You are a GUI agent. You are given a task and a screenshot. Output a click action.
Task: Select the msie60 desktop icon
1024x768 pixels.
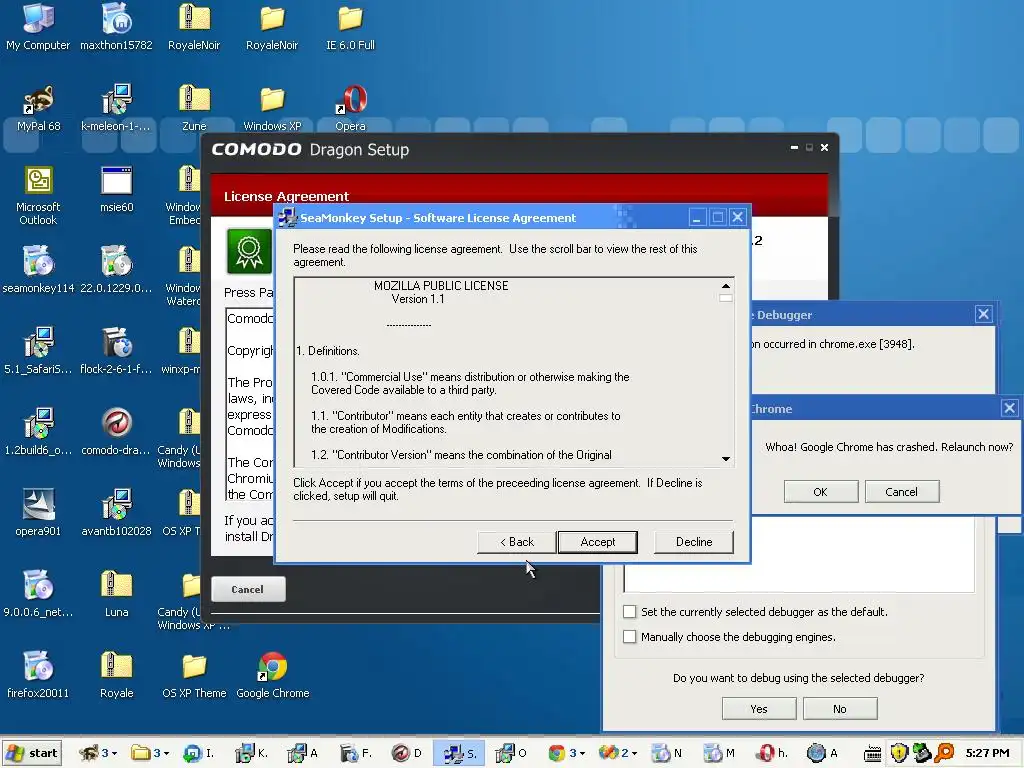tap(116, 188)
